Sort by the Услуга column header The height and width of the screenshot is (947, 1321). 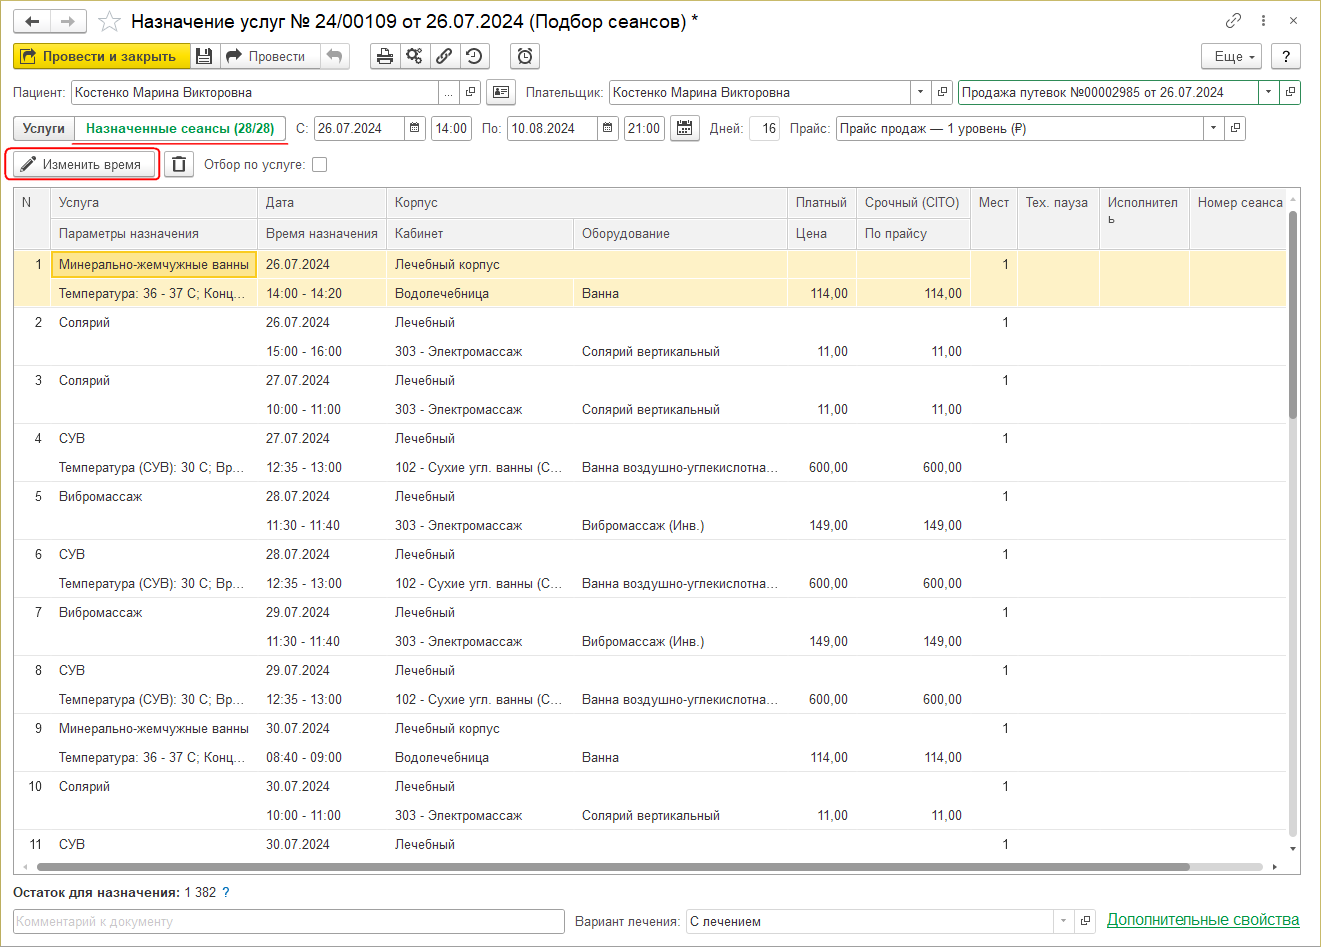pyautogui.click(x=154, y=202)
